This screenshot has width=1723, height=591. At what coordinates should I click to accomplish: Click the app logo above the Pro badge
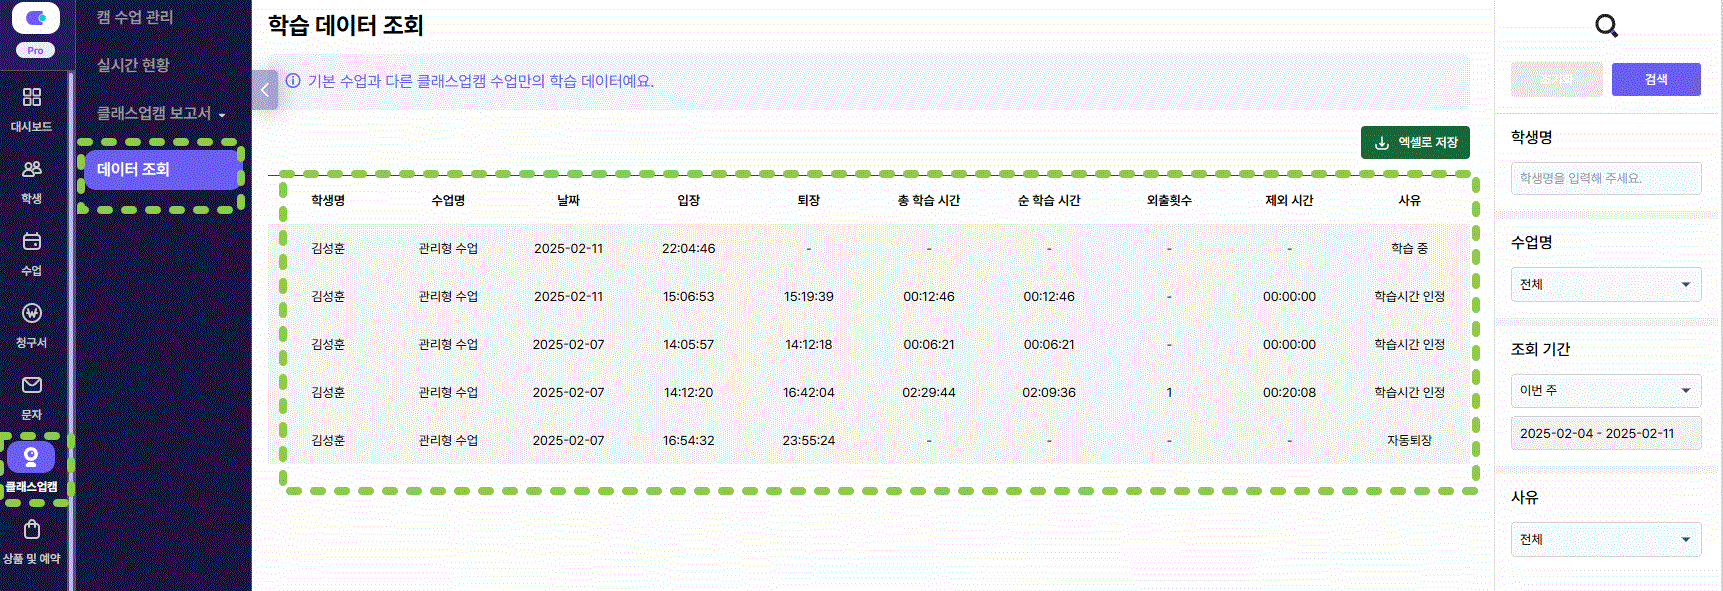36,18
